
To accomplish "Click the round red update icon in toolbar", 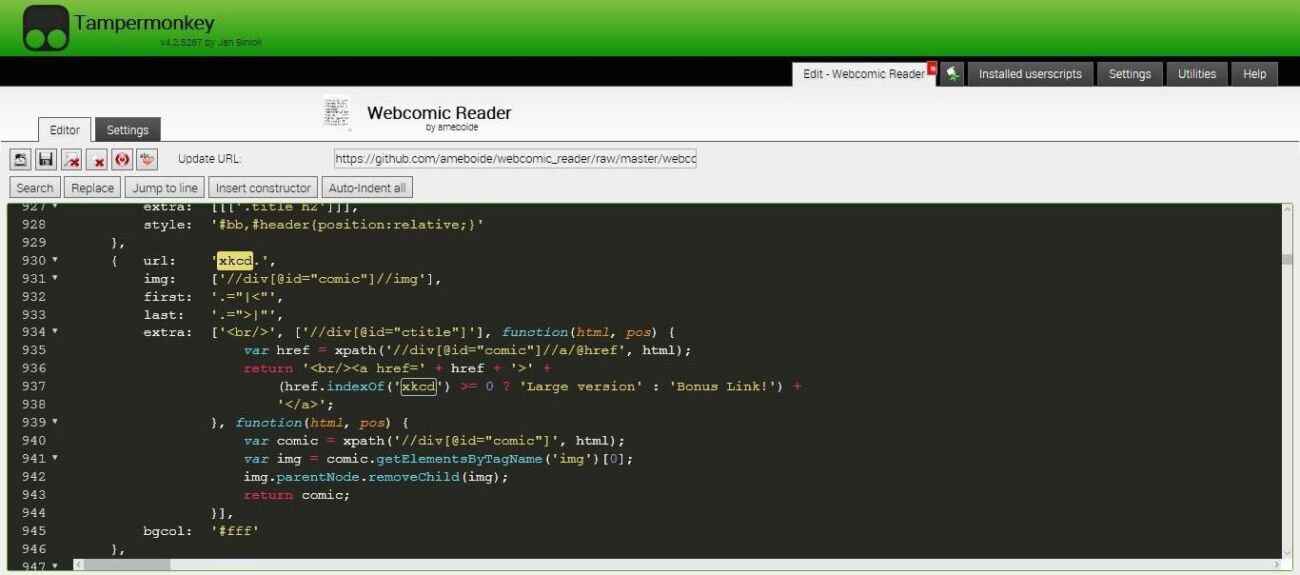I will 122,159.
